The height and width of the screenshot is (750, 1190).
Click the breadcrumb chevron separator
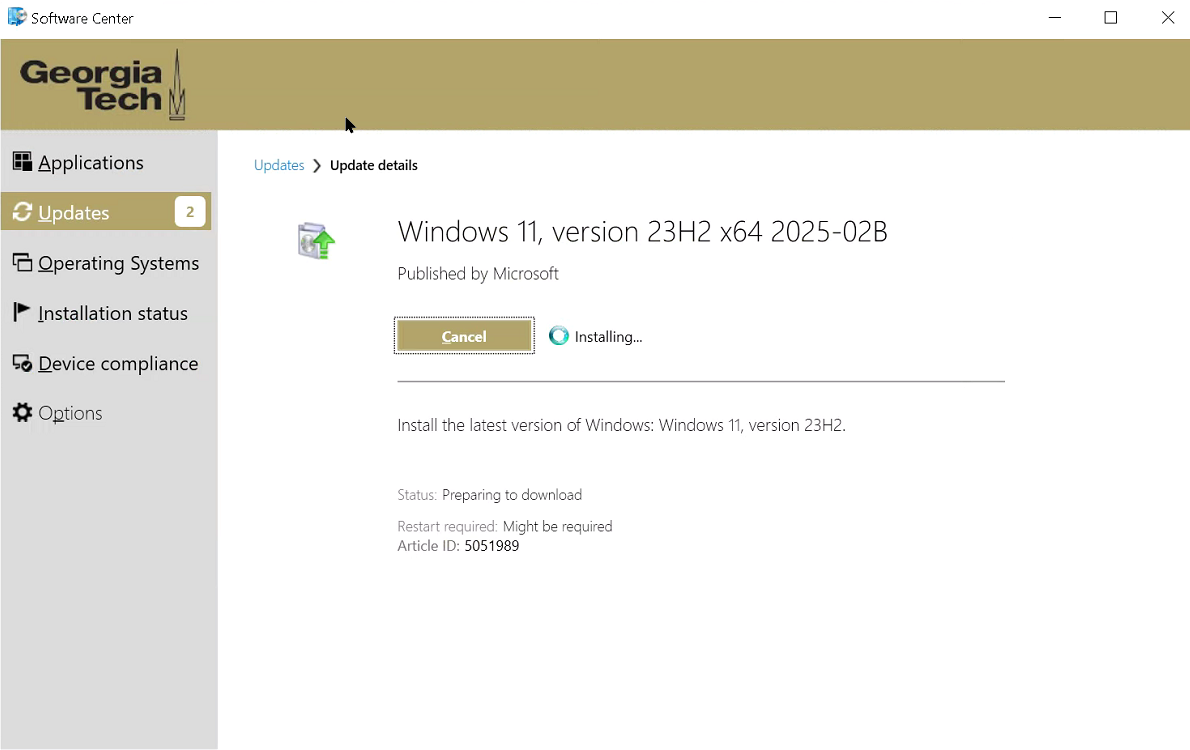pyautogui.click(x=316, y=165)
